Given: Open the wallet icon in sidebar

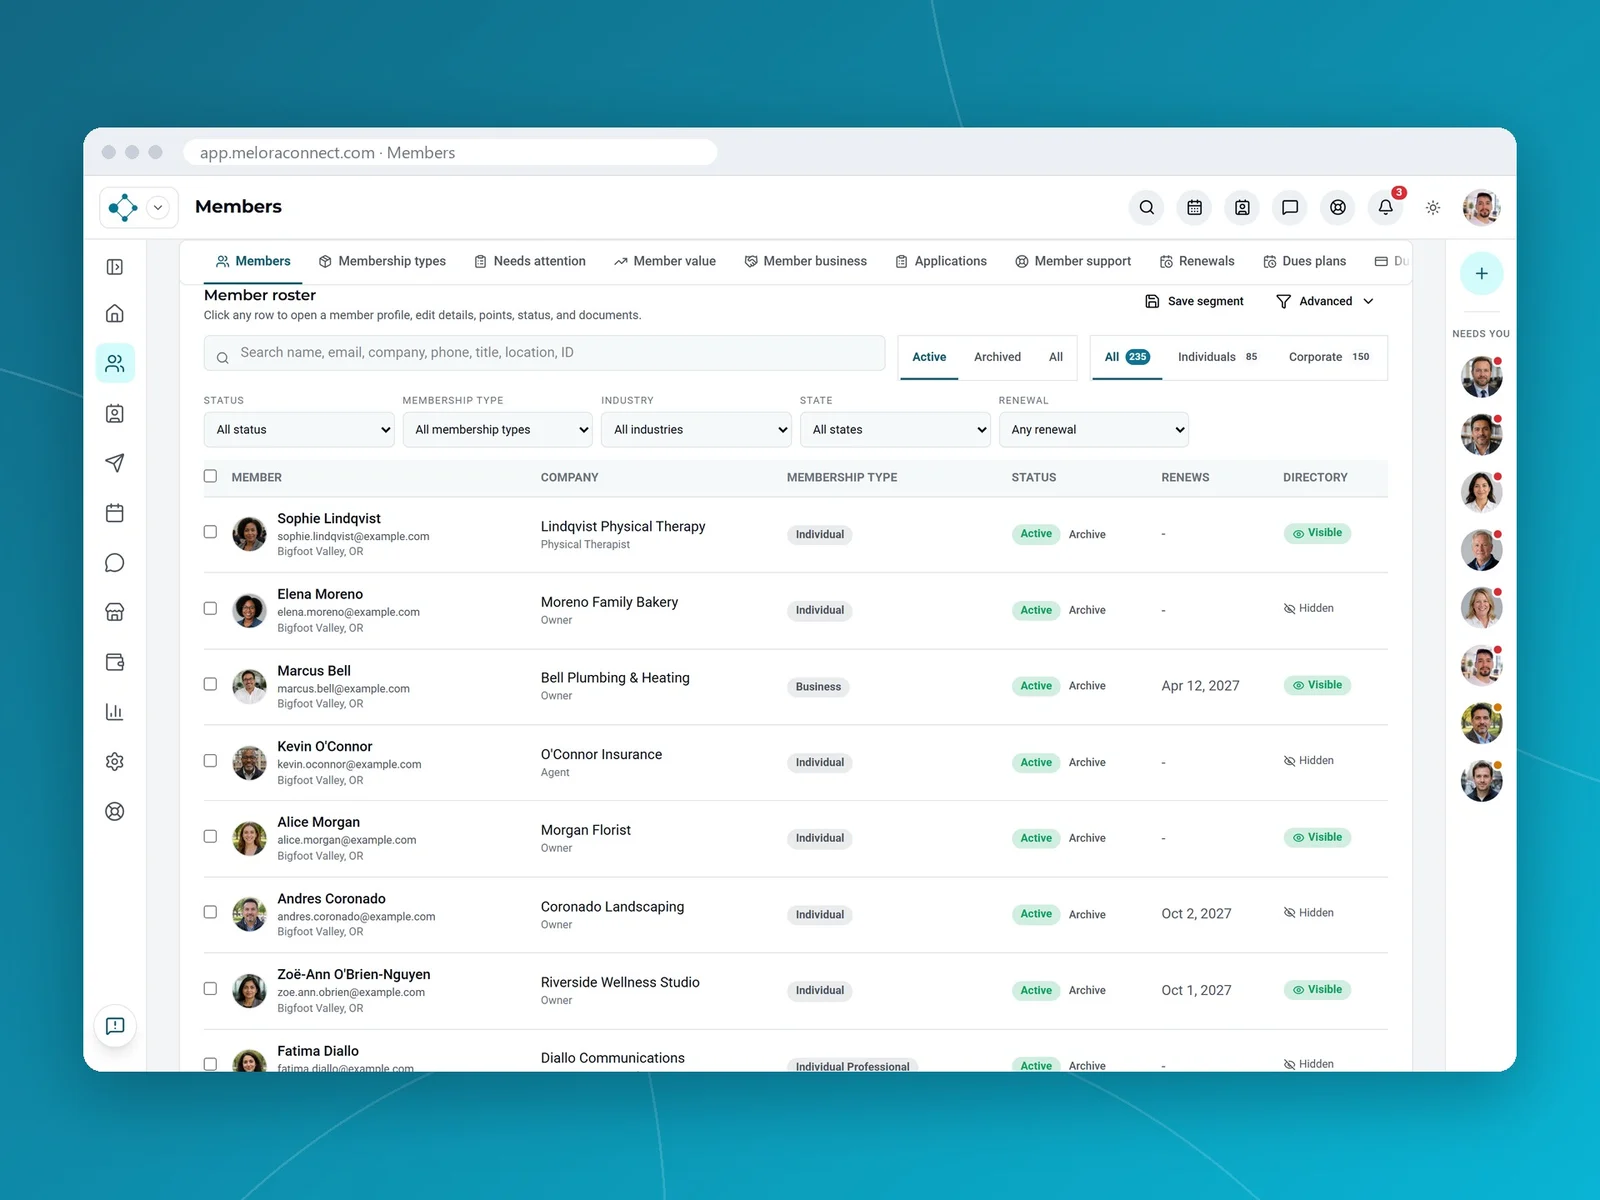Looking at the screenshot, I should click(115, 662).
